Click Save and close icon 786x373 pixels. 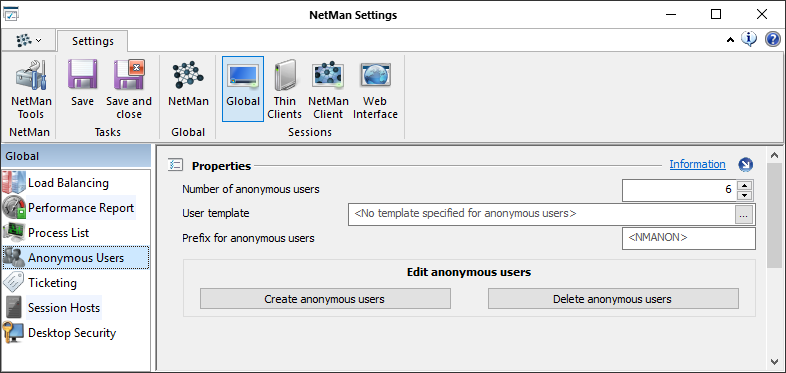tap(129, 75)
